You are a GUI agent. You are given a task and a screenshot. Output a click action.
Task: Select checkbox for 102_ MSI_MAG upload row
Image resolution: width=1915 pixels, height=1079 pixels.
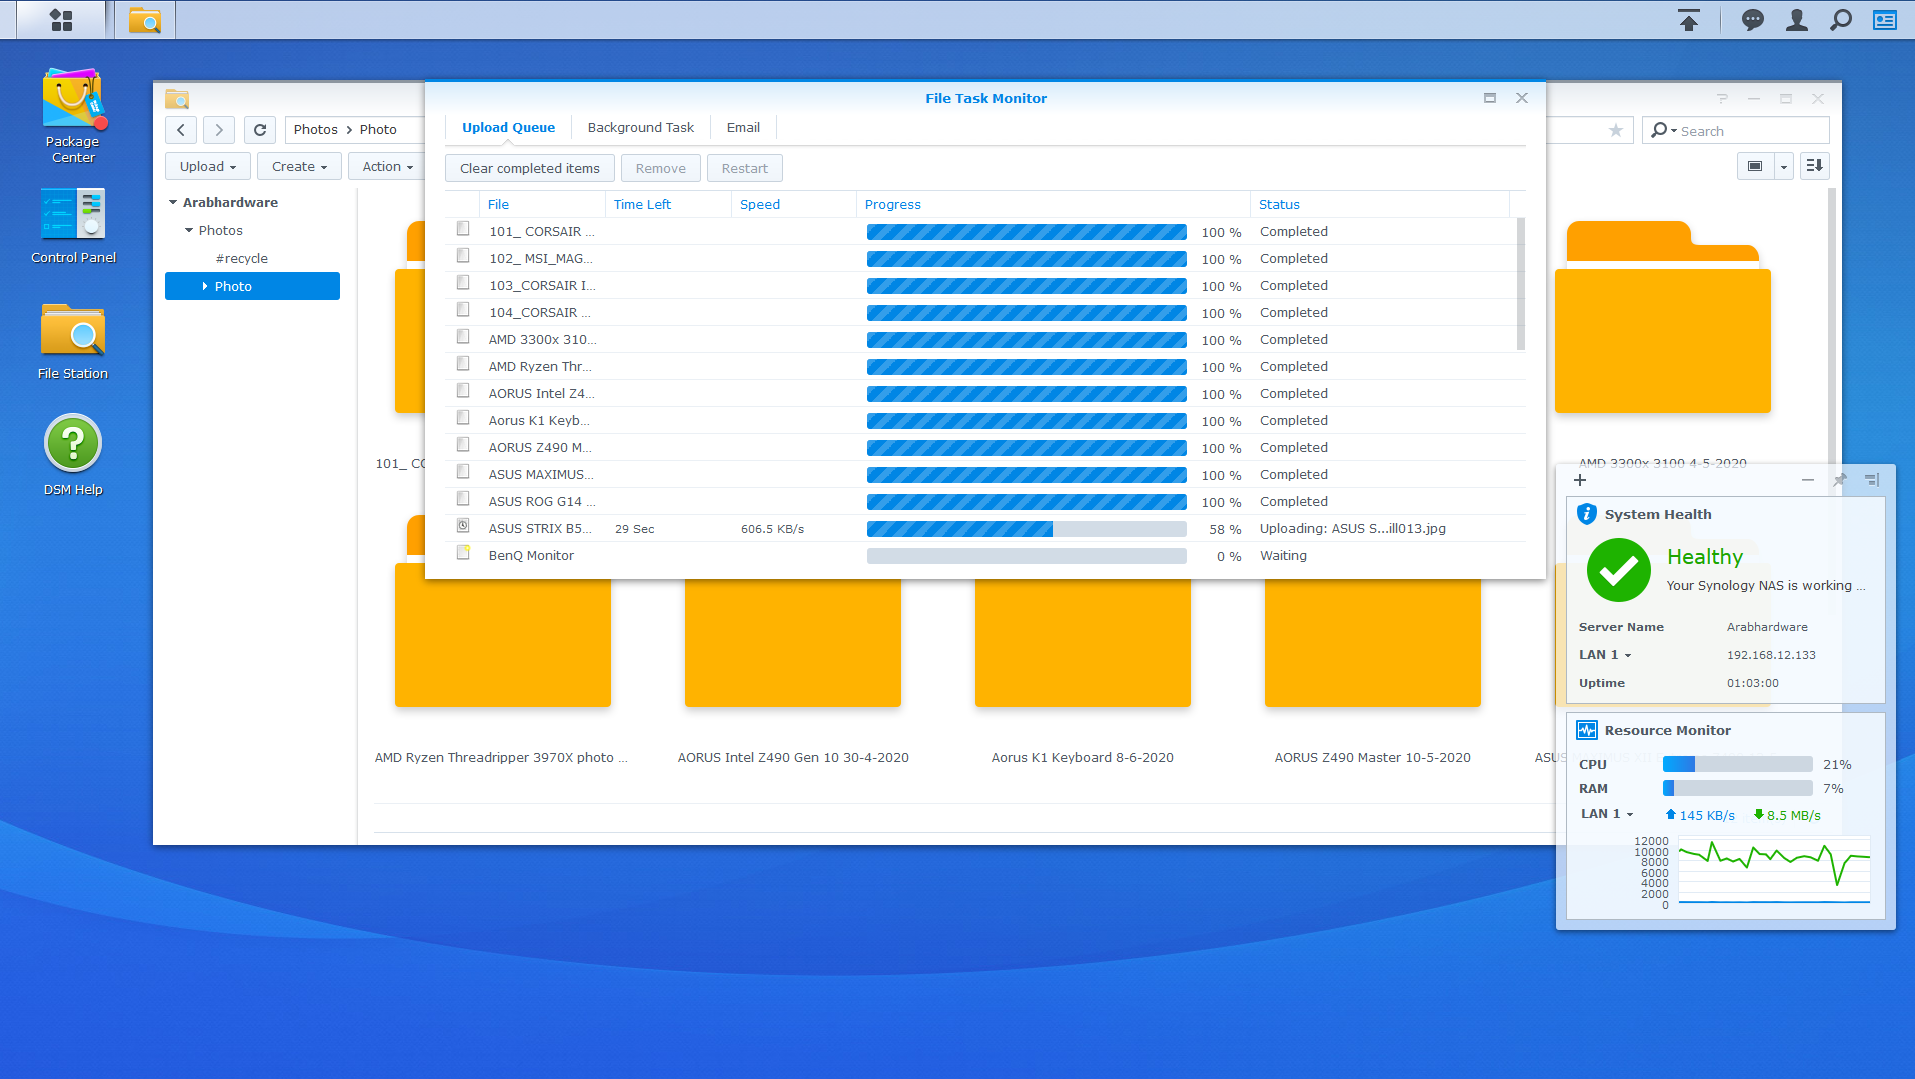pos(463,256)
